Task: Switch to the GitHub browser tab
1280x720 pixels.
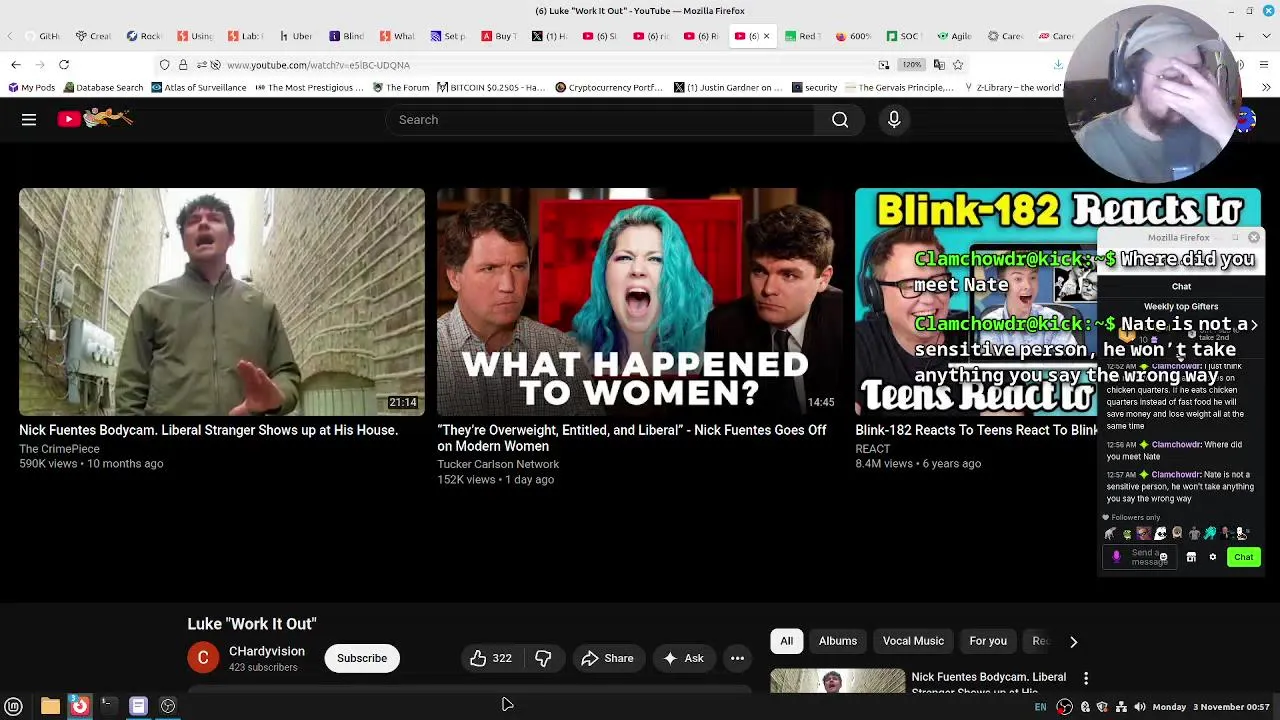Action: (42, 36)
